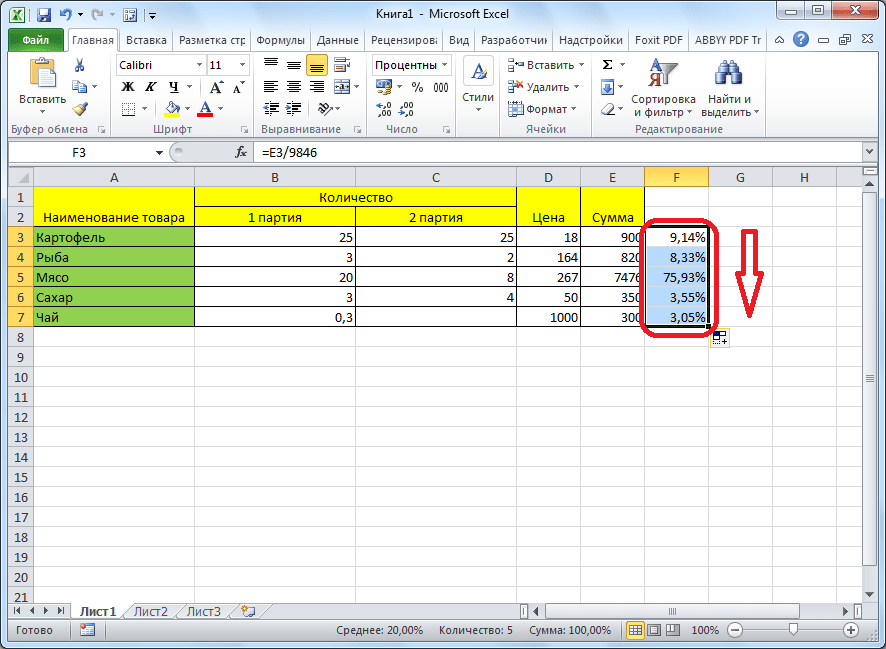Toggle bold formatting (Ж)
The height and width of the screenshot is (649, 886).
pyautogui.click(x=128, y=87)
